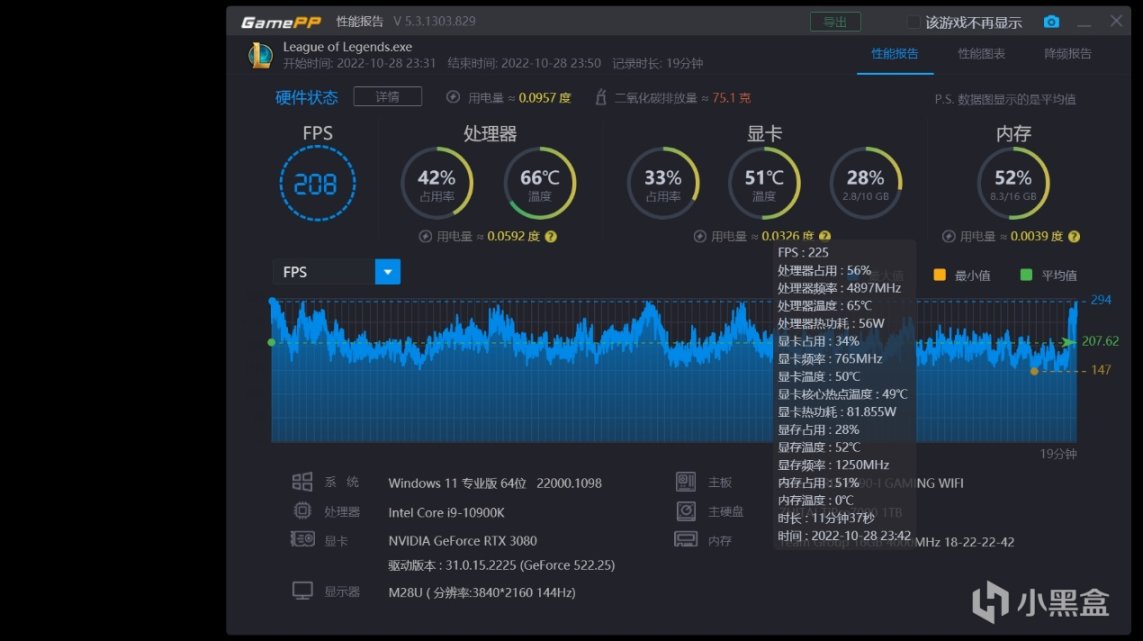1143x641 pixels.
Task: Click the League of Legends game icon
Action: [x=260, y=55]
